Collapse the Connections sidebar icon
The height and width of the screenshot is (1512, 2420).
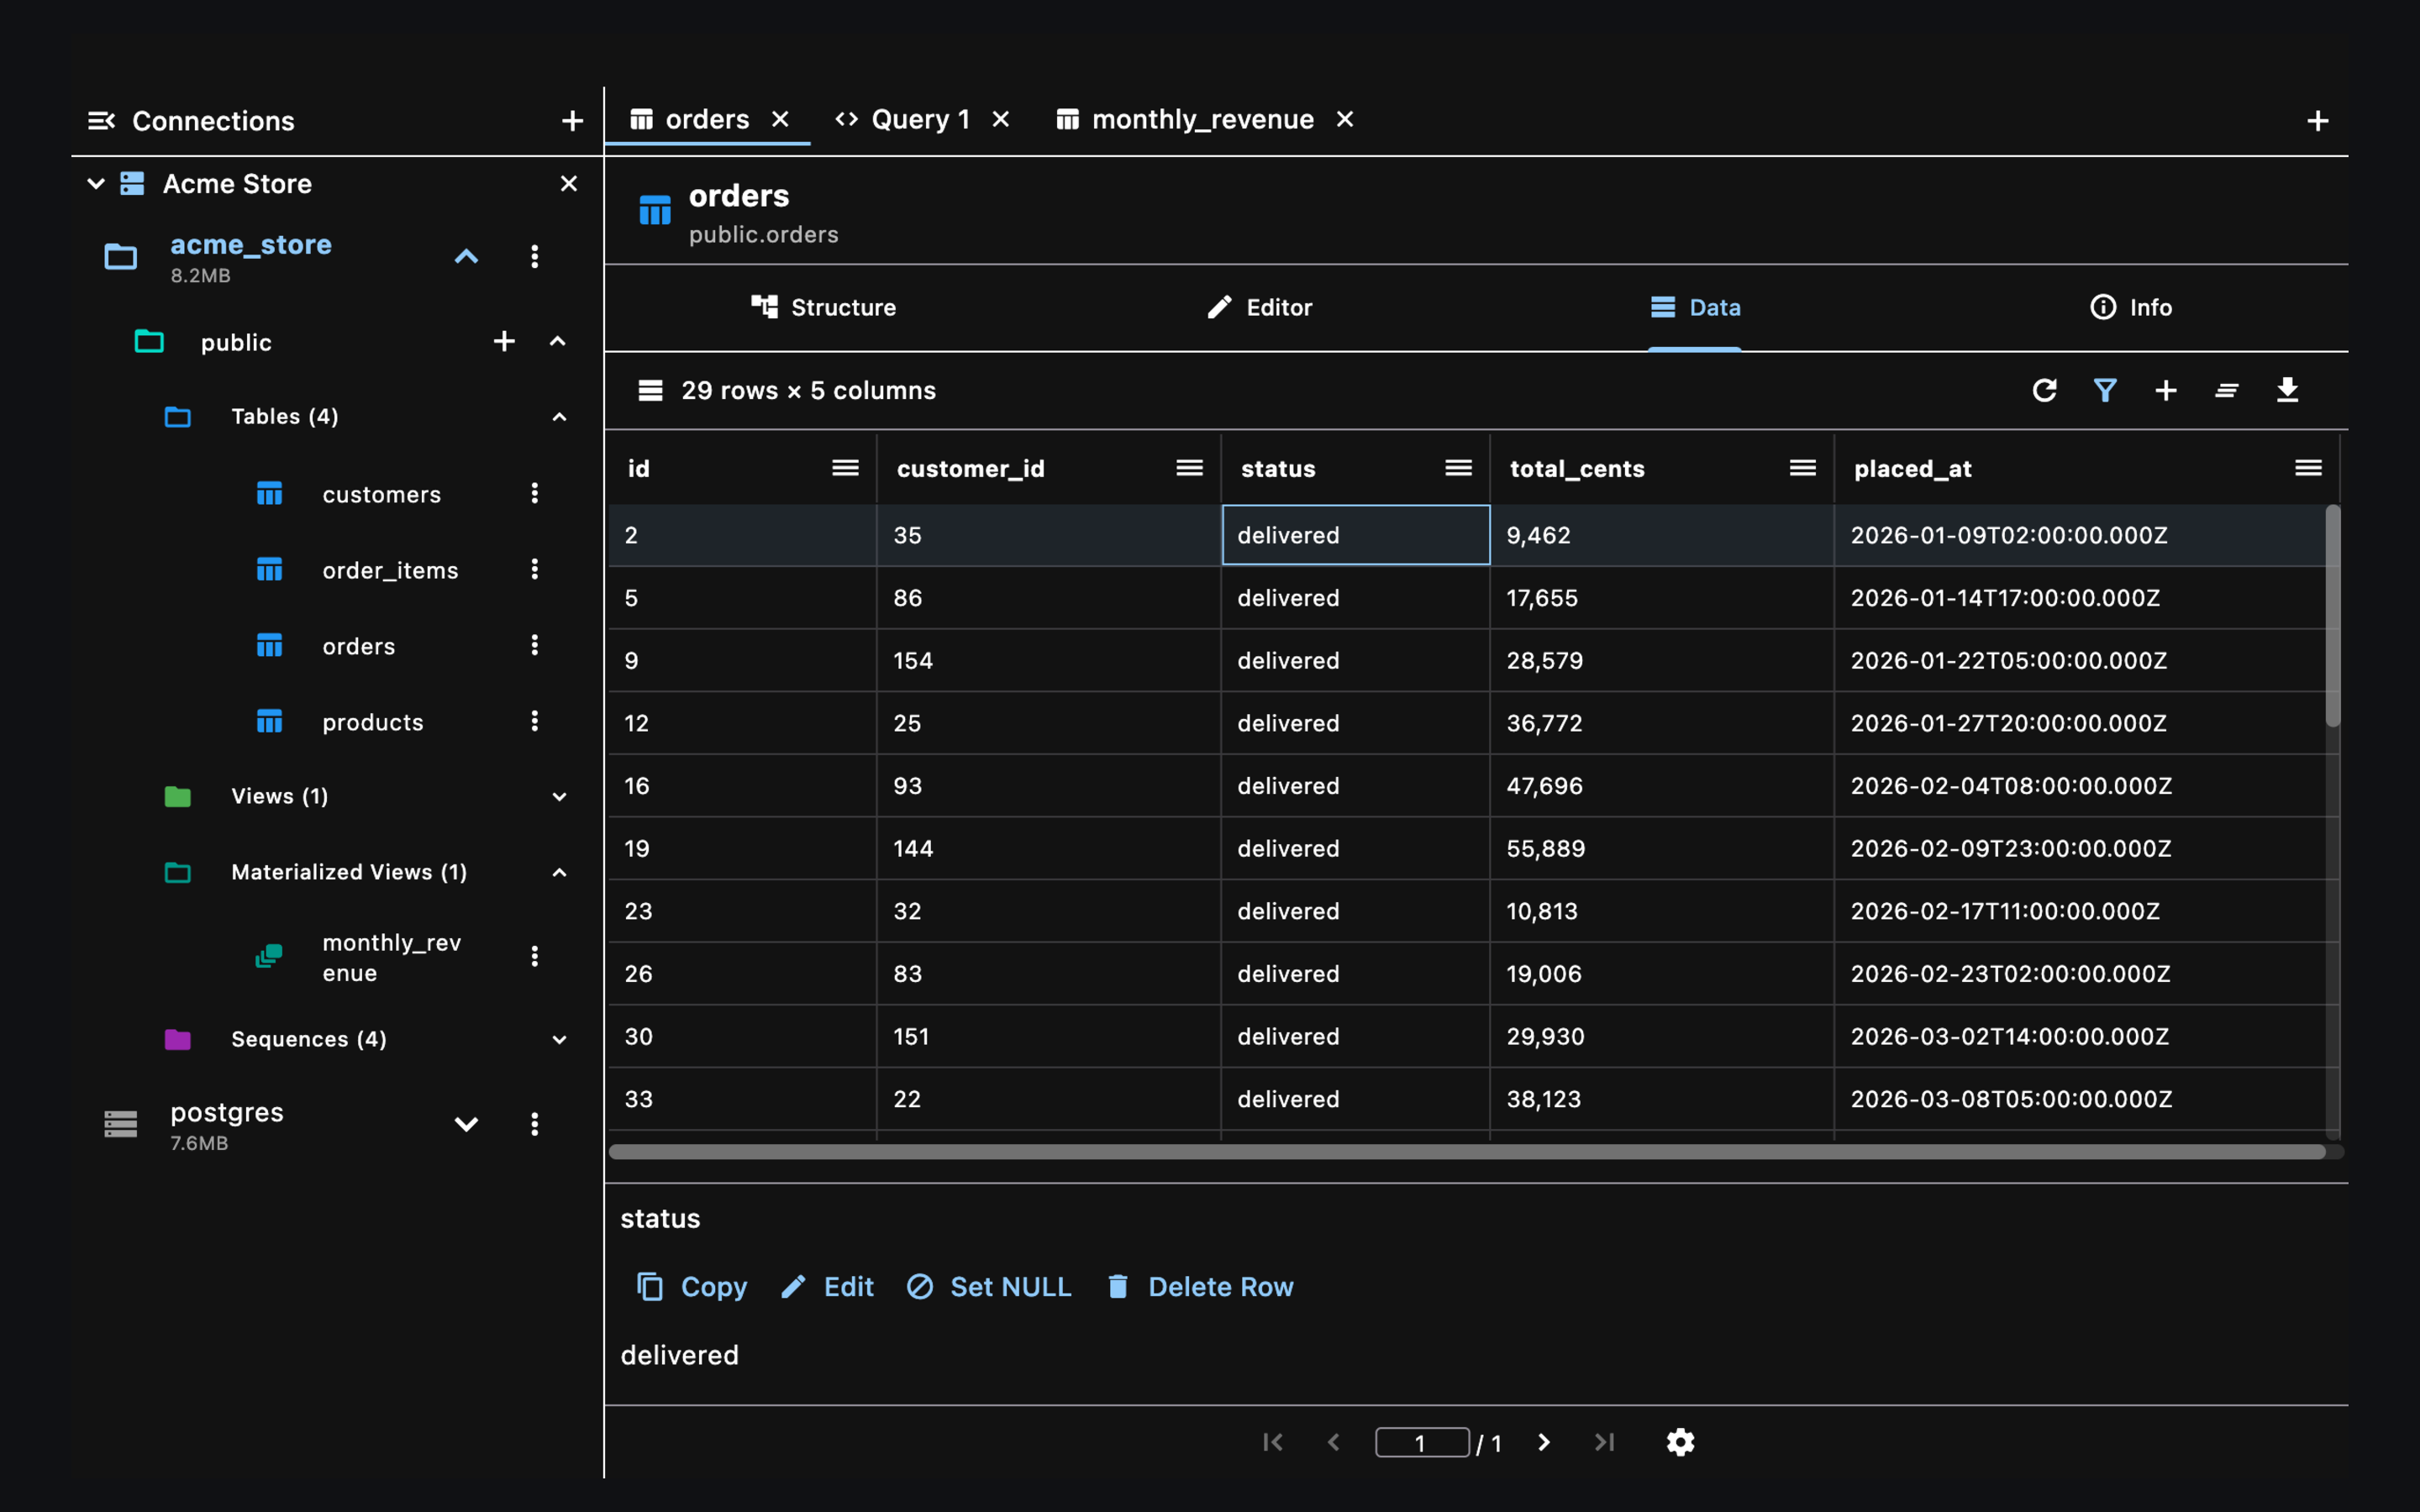101,121
